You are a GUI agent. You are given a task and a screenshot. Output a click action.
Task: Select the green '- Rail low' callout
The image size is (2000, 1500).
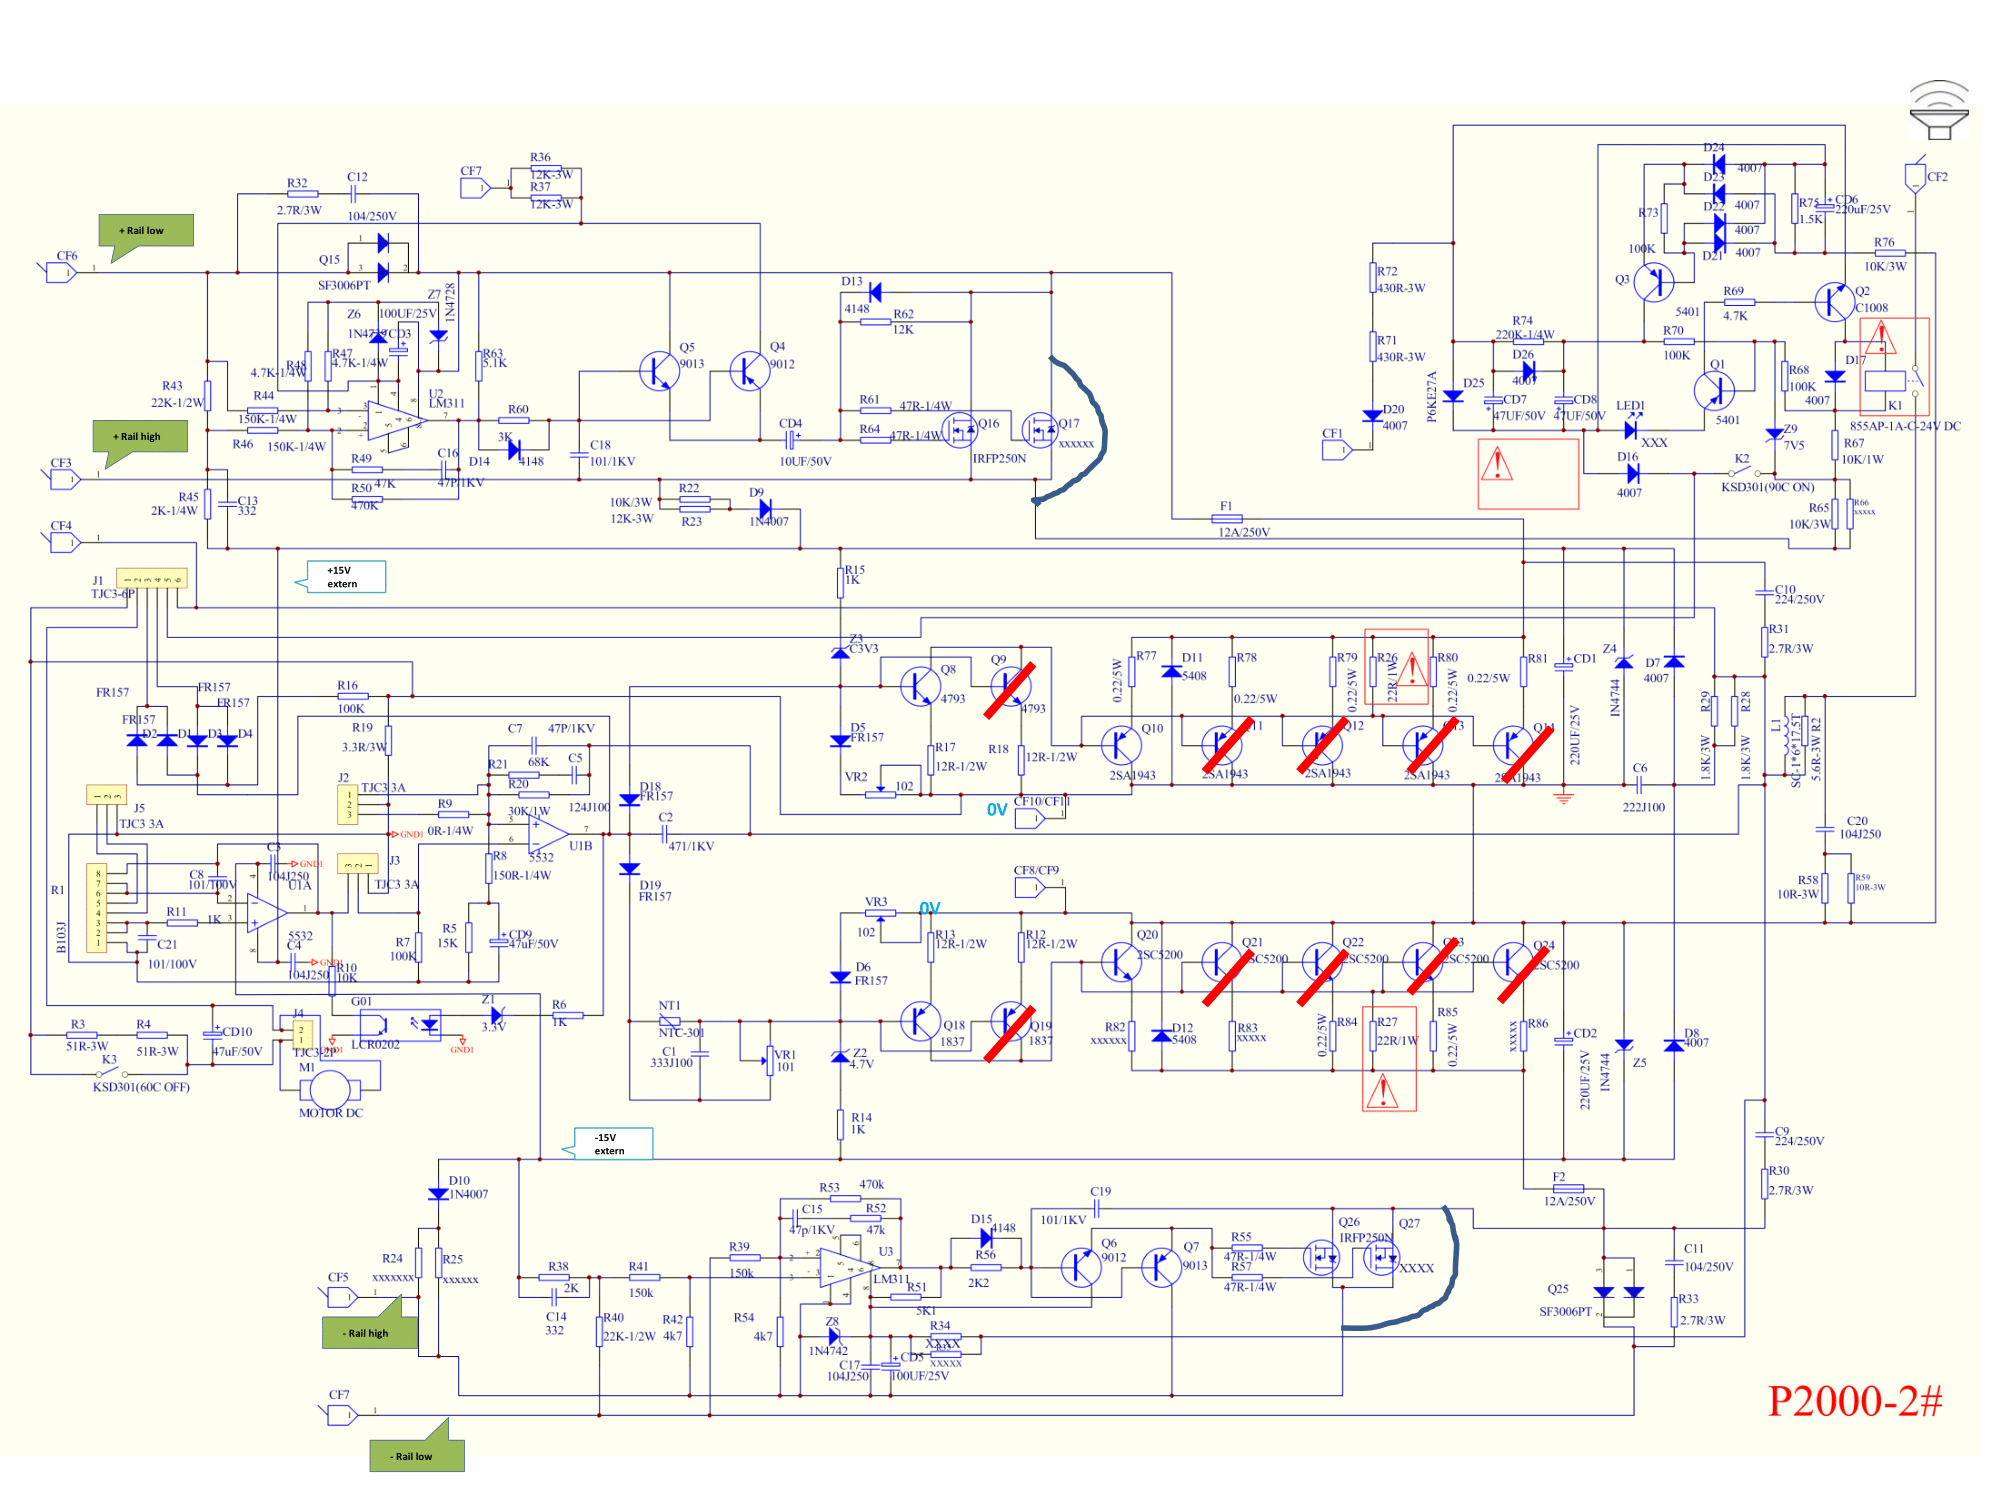(x=416, y=1455)
